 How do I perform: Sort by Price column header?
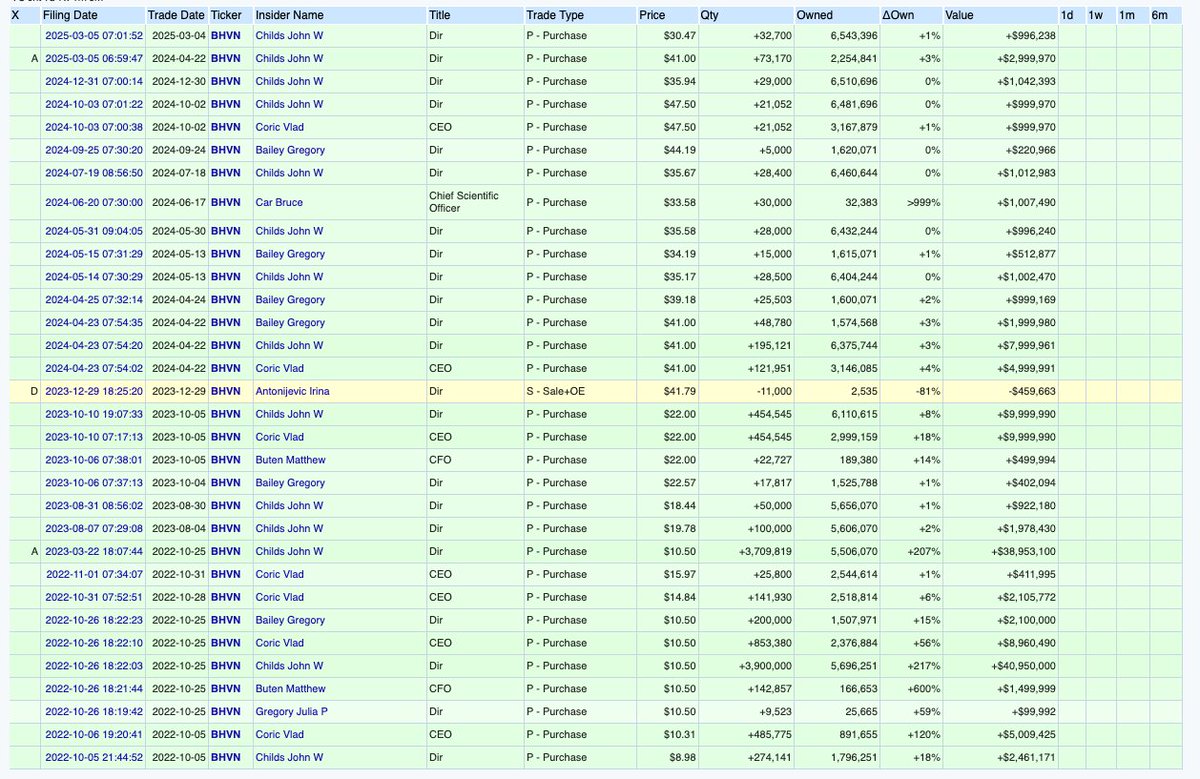(x=652, y=15)
